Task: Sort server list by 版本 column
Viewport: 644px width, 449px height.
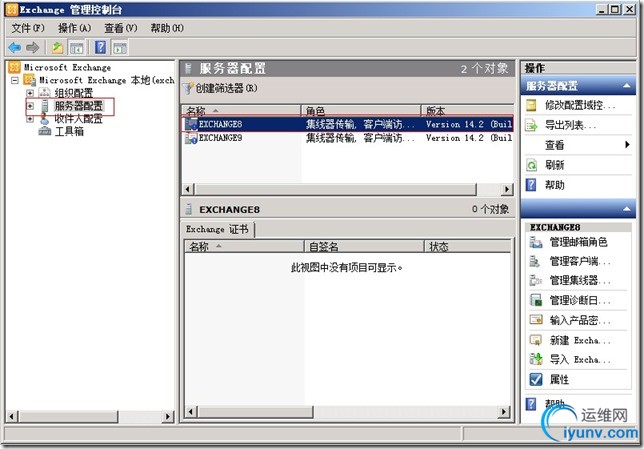Action: (467, 111)
